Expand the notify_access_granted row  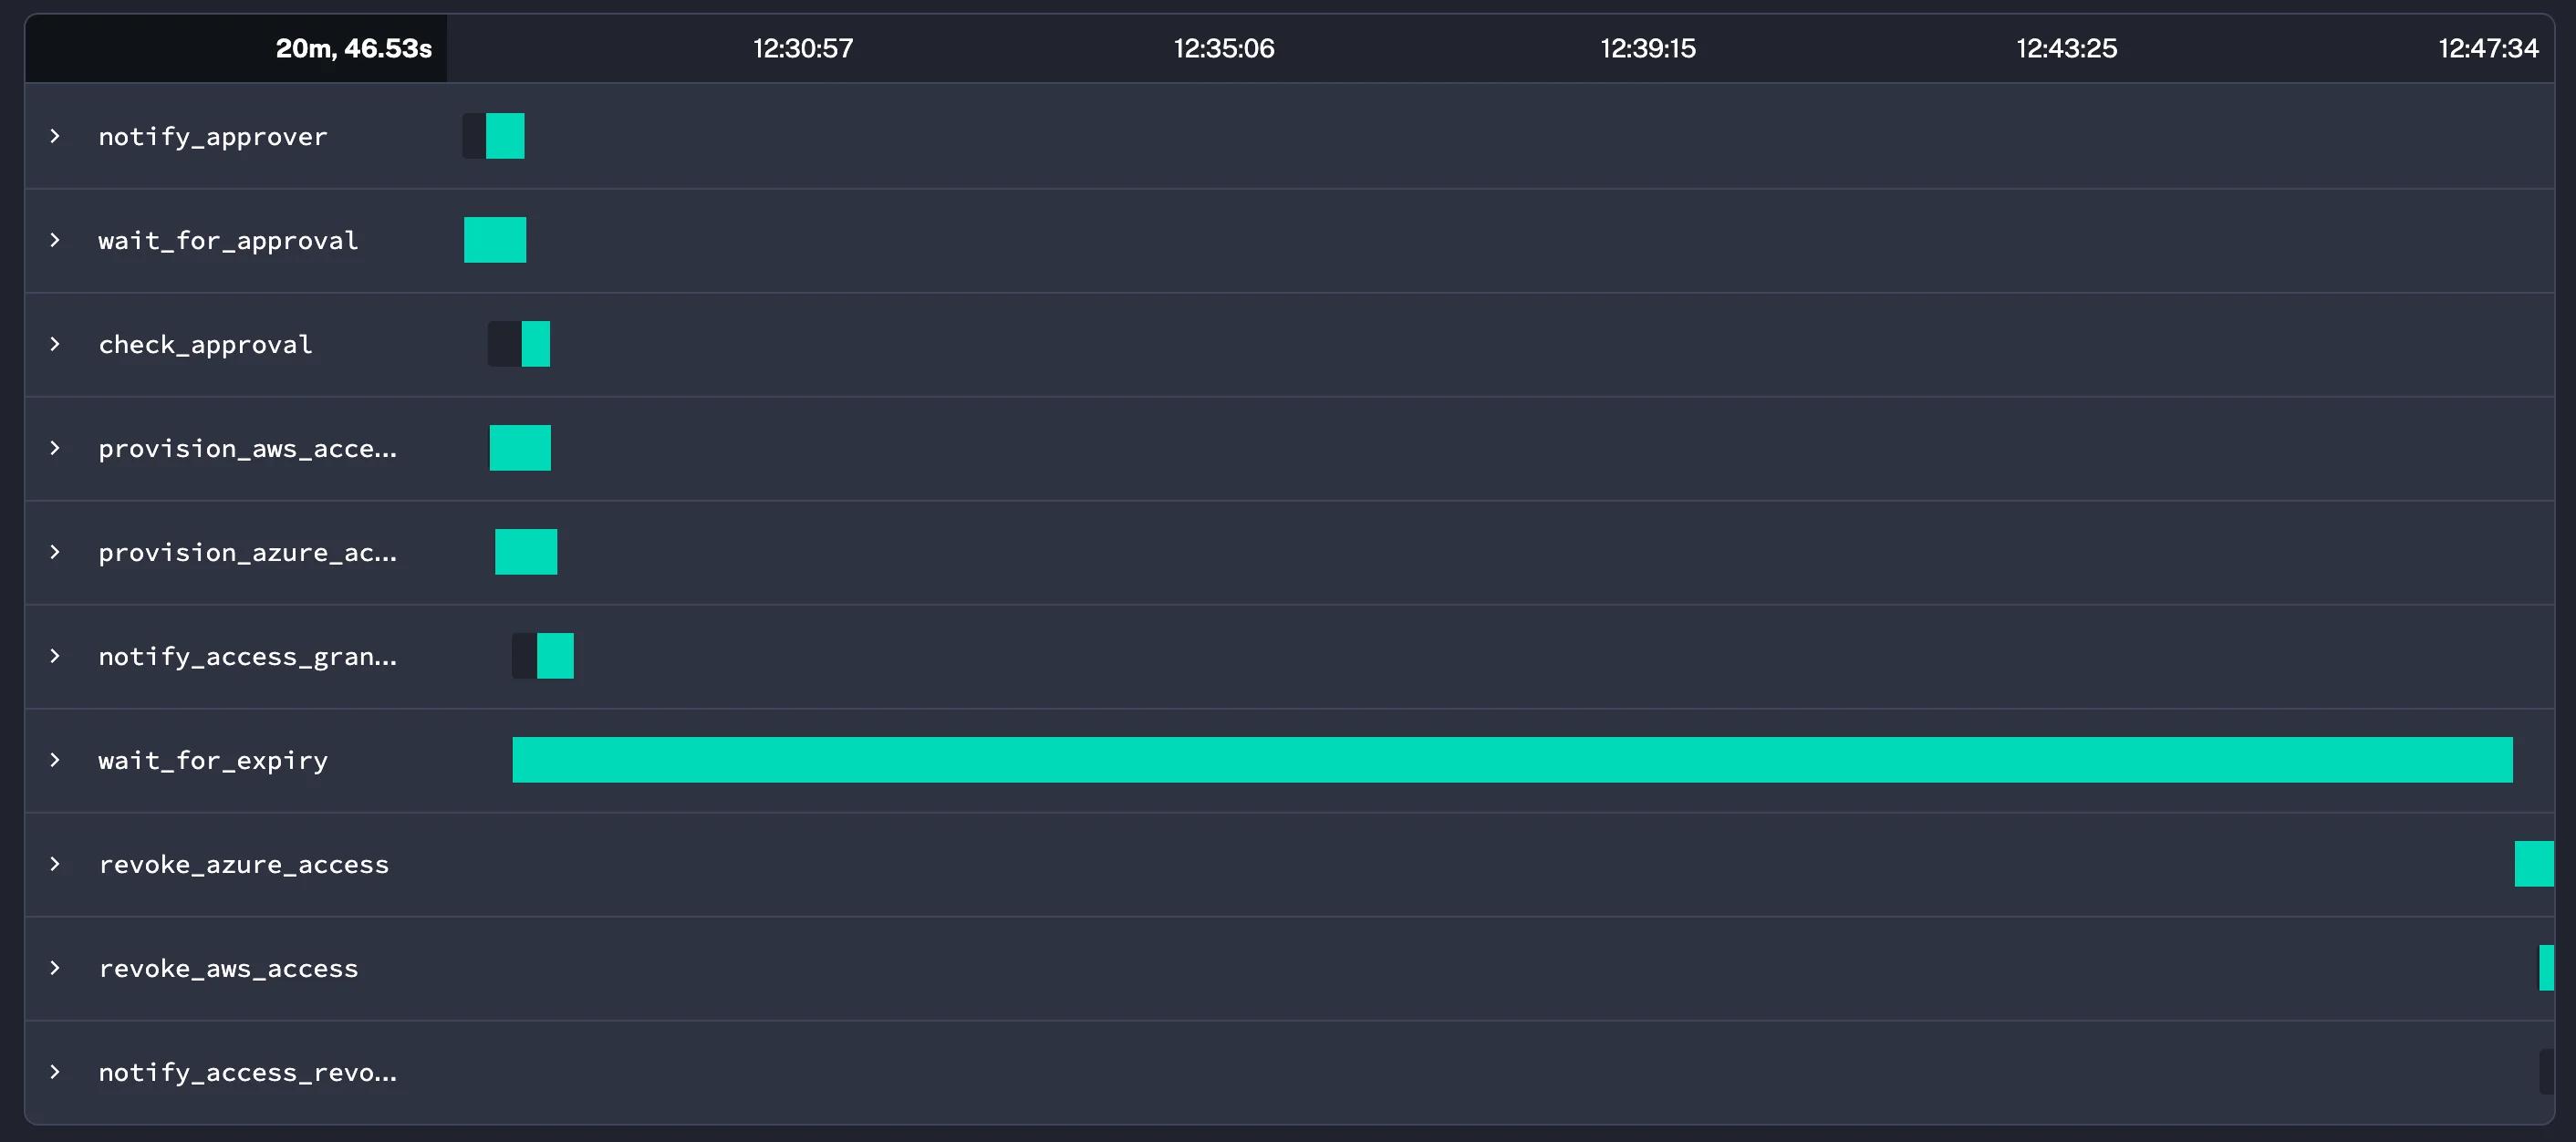coord(55,656)
